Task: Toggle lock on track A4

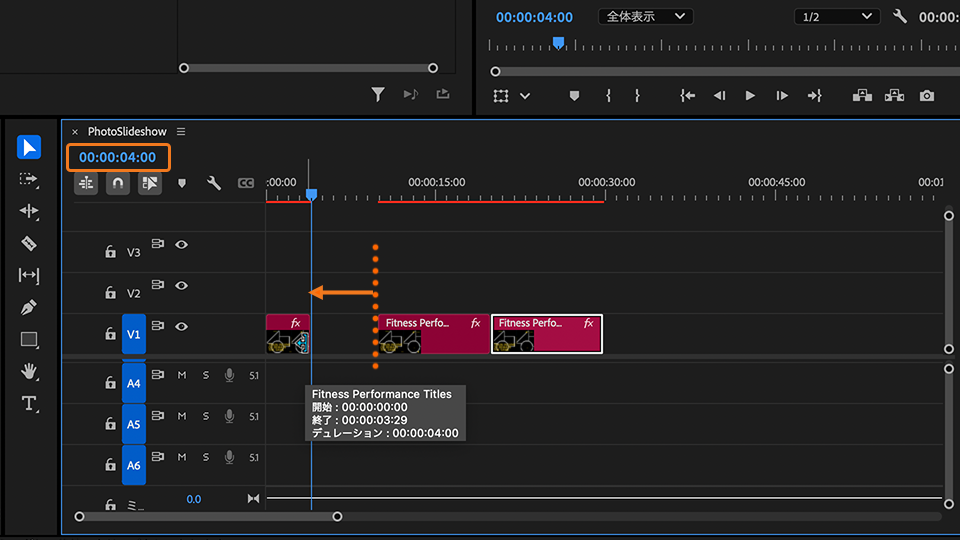Action: coord(110,382)
